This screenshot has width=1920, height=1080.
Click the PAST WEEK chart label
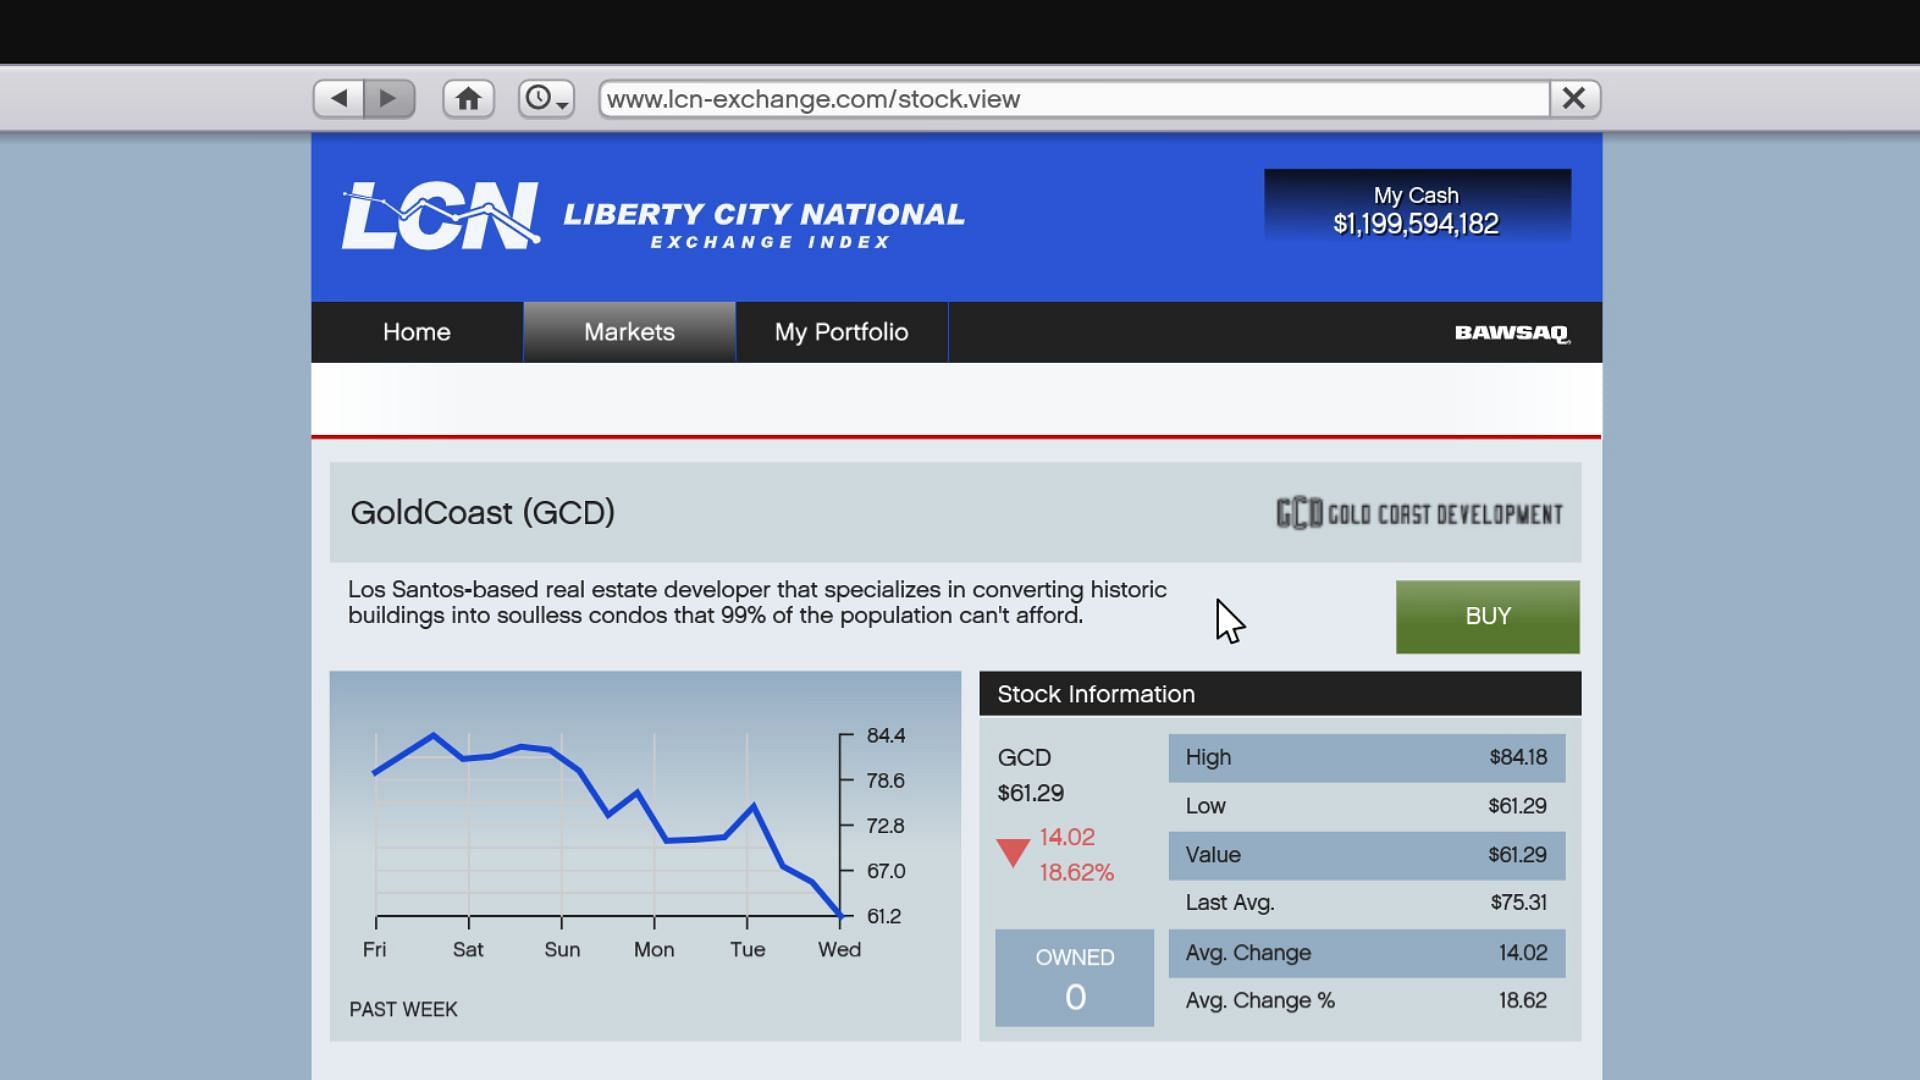pos(403,1010)
